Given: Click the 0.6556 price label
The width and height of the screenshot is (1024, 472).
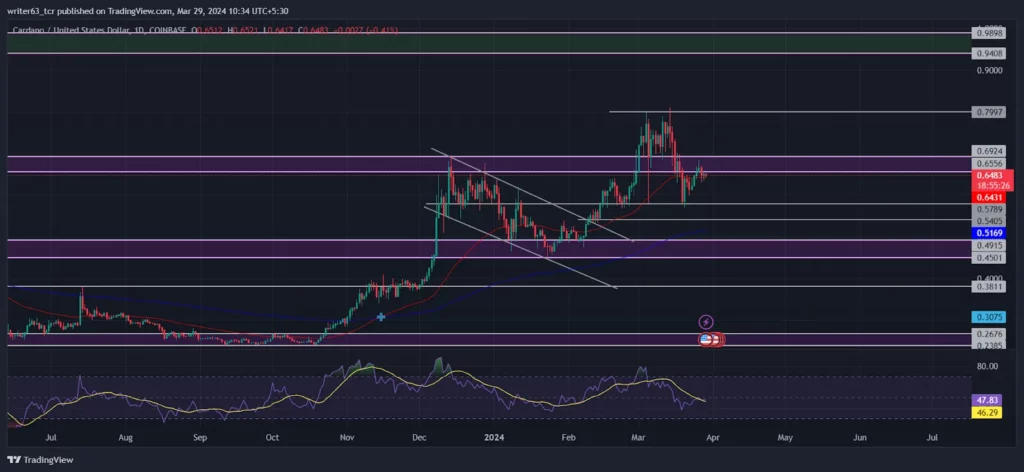Looking at the screenshot, I should coord(987,163).
